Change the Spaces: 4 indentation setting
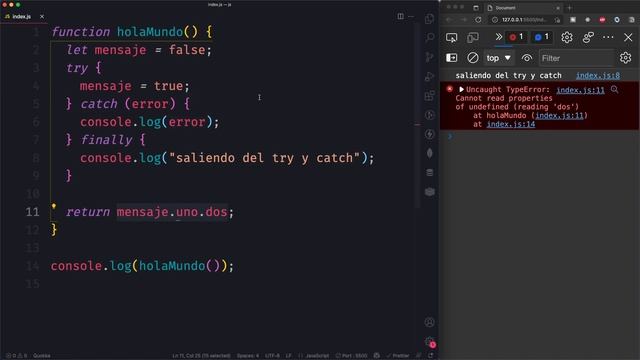640x360 pixels. [x=248, y=356]
